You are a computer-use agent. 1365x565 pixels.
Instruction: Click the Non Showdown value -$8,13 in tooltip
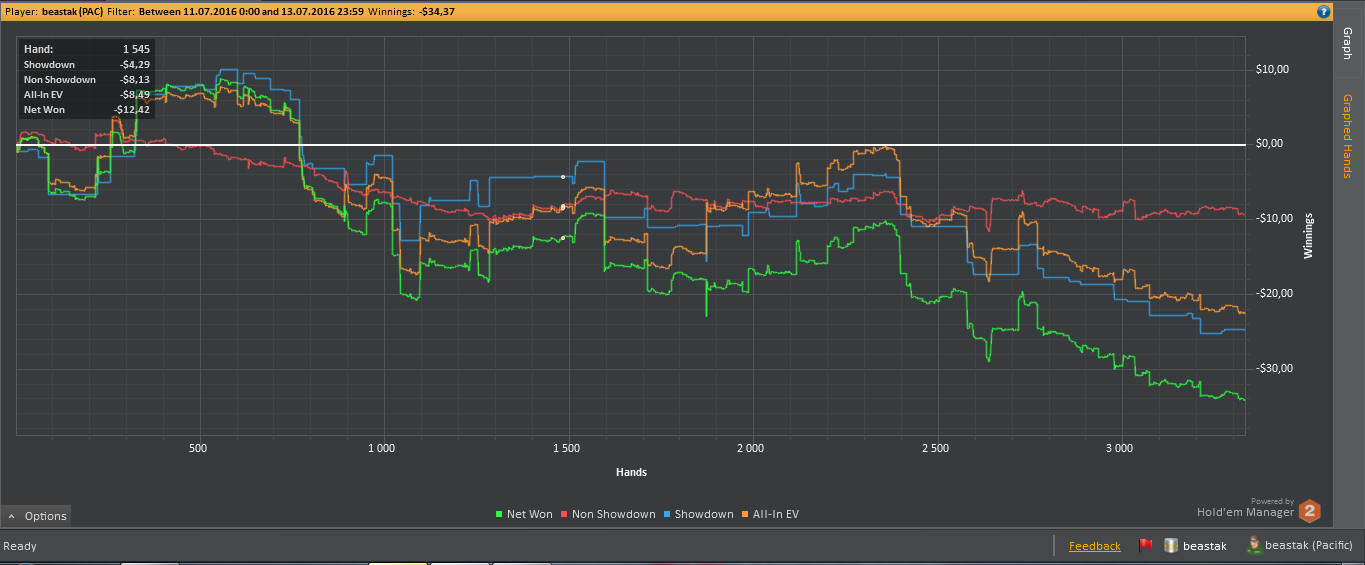click(135, 79)
